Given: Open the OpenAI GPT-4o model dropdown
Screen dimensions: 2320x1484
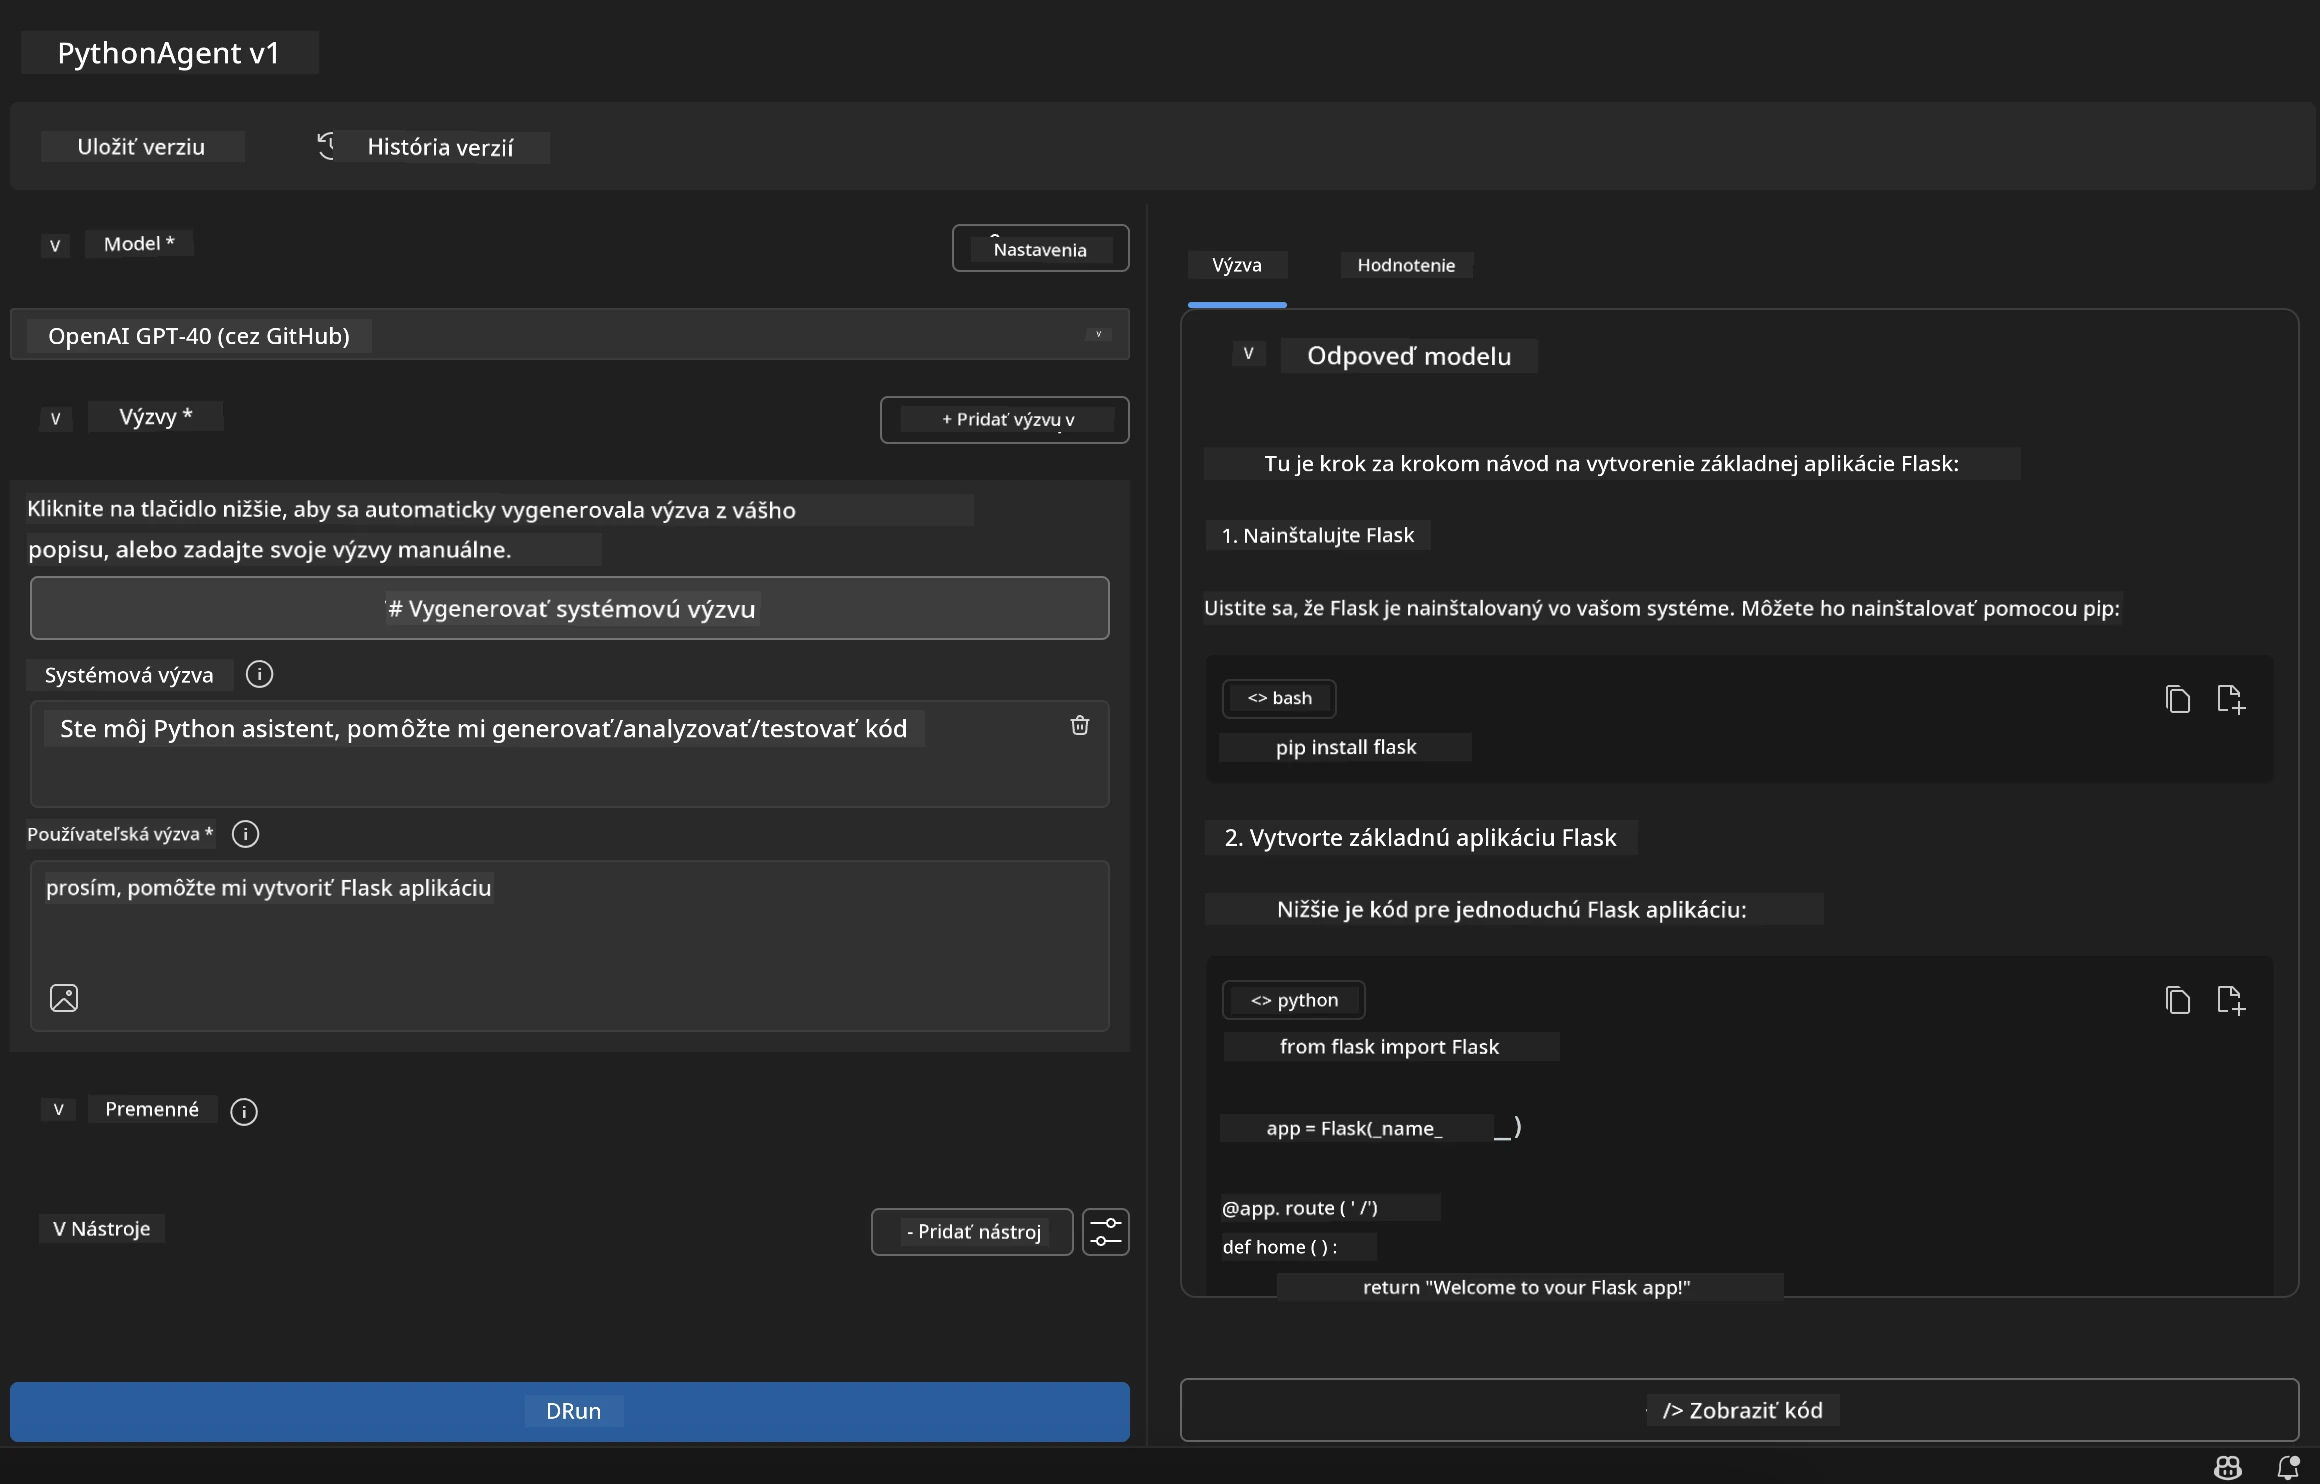Looking at the screenshot, I should click(x=569, y=335).
